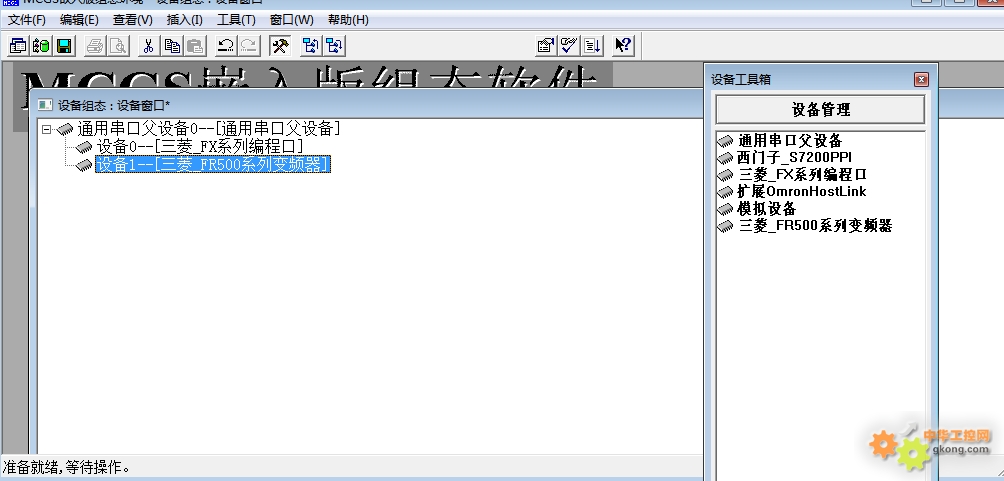This screenshot has height=481, width=1004.
Task: Select 三菱_FX系列编程口 in the toolbox list
Action: pos(802,174)
